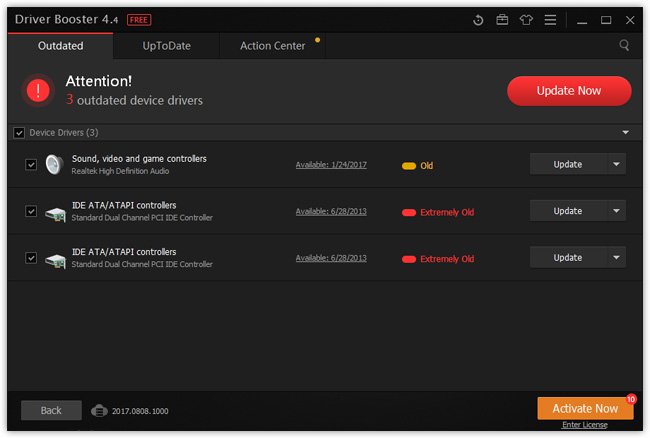Switch to the Outdated tab

(x=61, y=46)
